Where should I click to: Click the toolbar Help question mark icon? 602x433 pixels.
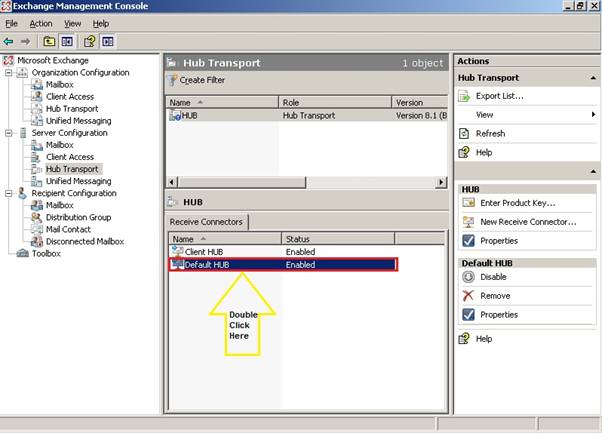tap(89, 41)
